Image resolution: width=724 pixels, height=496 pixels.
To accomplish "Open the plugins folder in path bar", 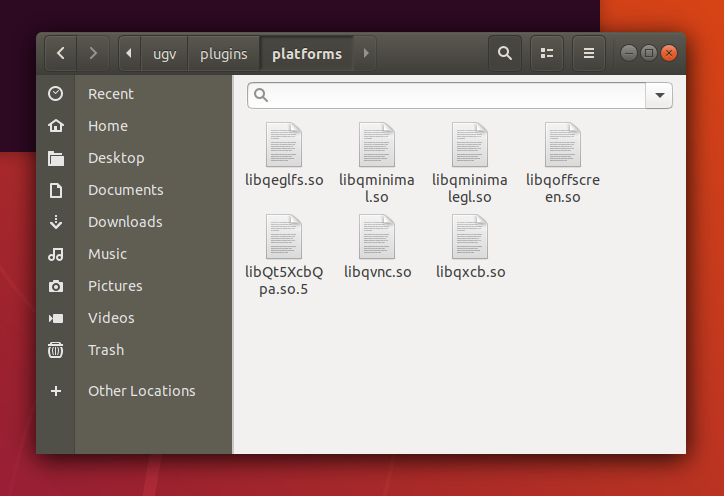I will [x=223, y=54].
